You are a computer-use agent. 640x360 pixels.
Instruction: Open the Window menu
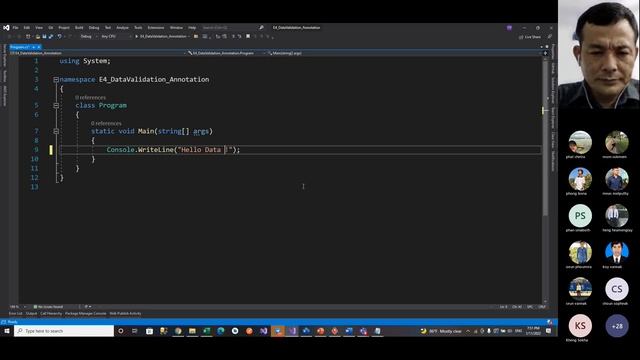[176, 28]
